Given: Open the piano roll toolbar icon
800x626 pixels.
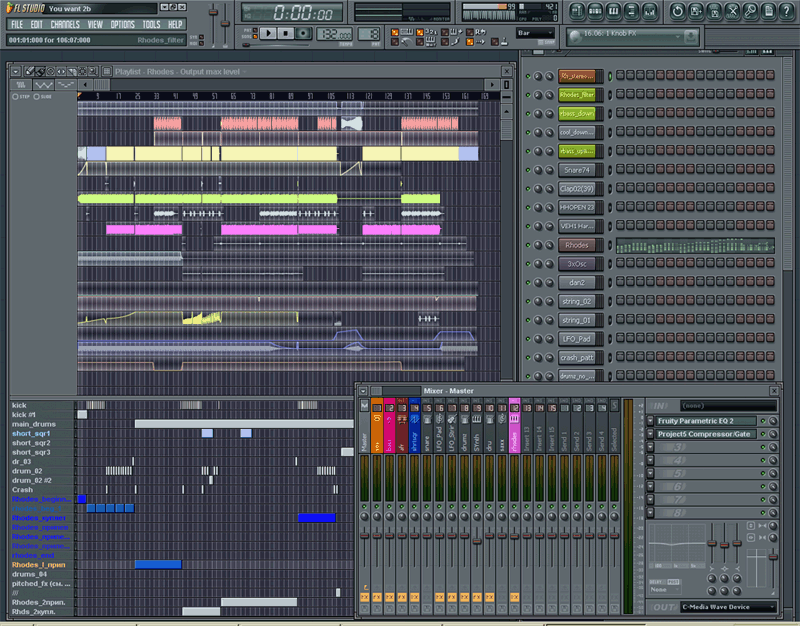Looking at the screenshot, I should pos(614,11).
